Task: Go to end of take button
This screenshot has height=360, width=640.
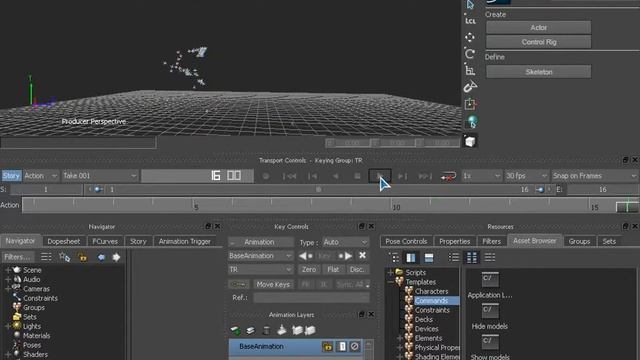Action: (x=425, y=176)
